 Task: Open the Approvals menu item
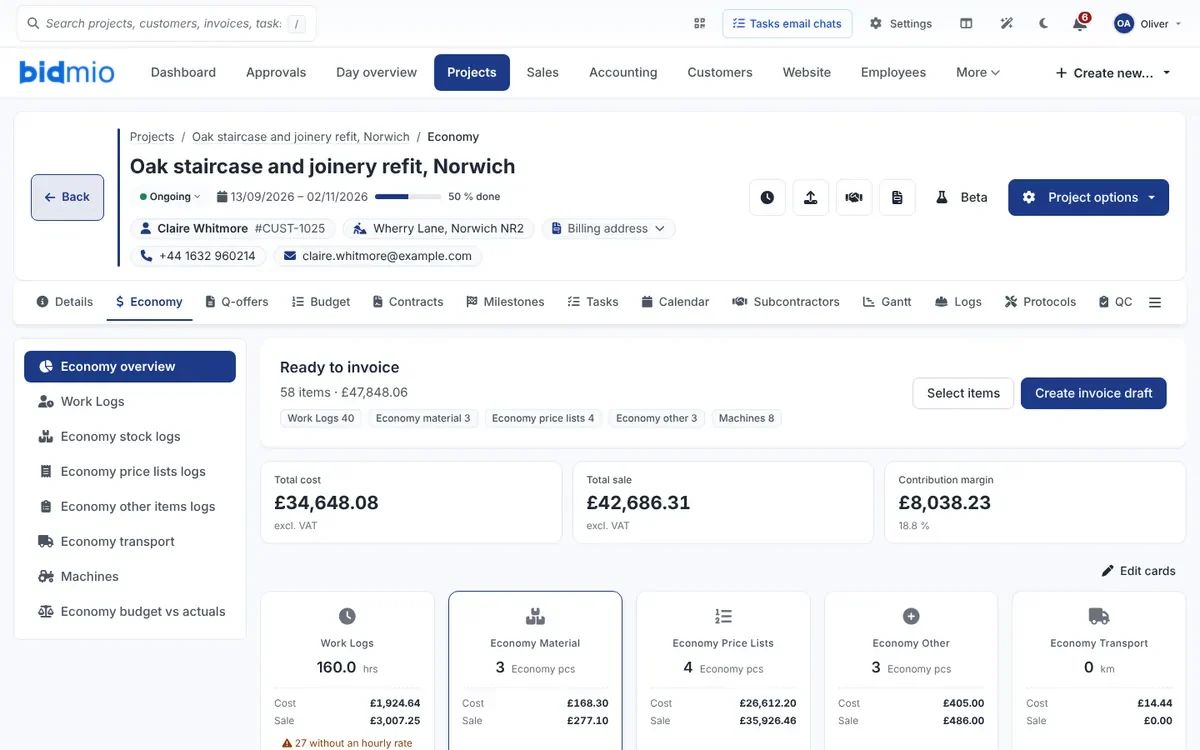tap(276, 72)
